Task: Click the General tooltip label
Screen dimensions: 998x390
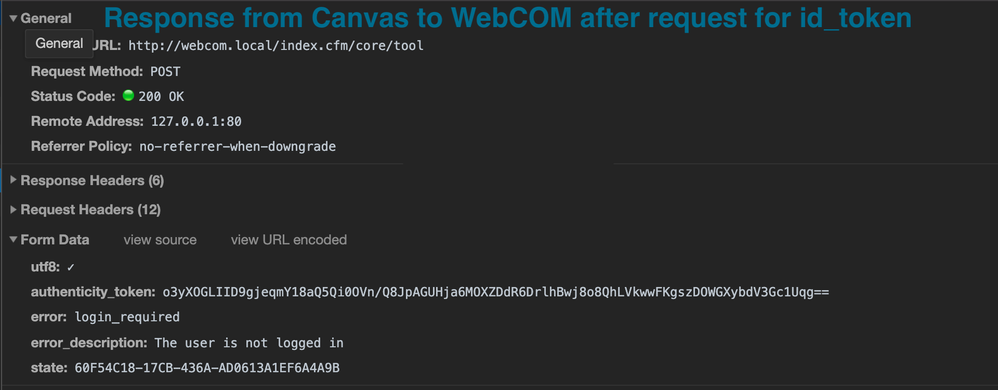Action: coord(59,44)
